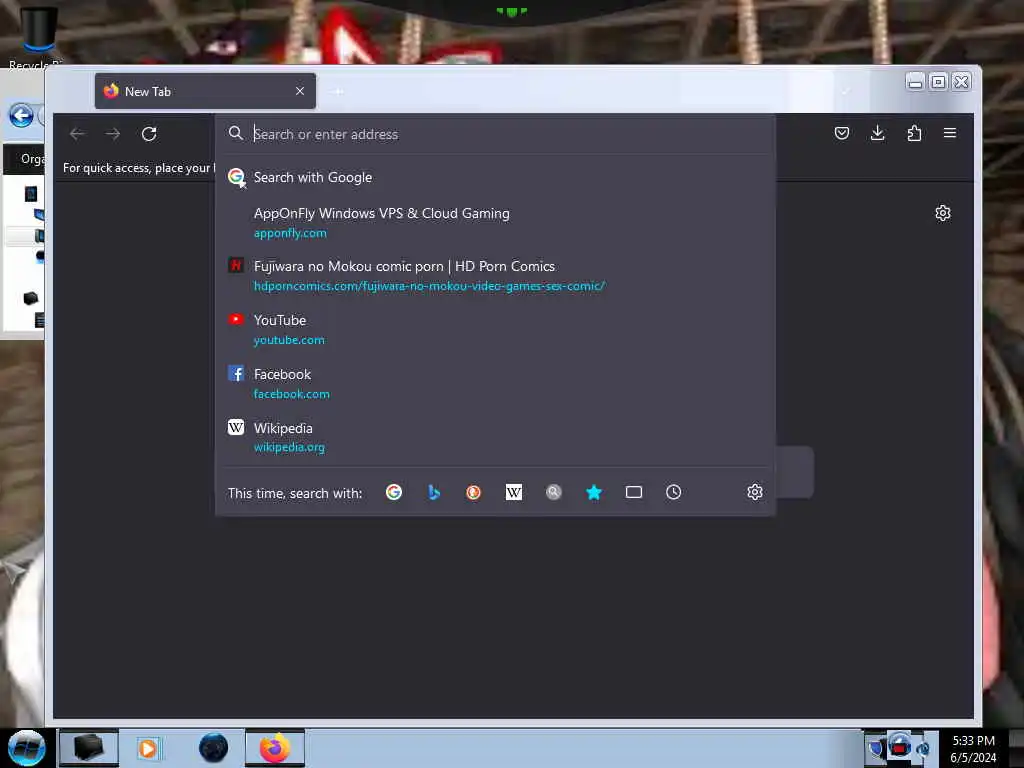This screenshot has width=1024, height=768.
Task: Go back one page in Firefox
Action: (x=77, y=134)
